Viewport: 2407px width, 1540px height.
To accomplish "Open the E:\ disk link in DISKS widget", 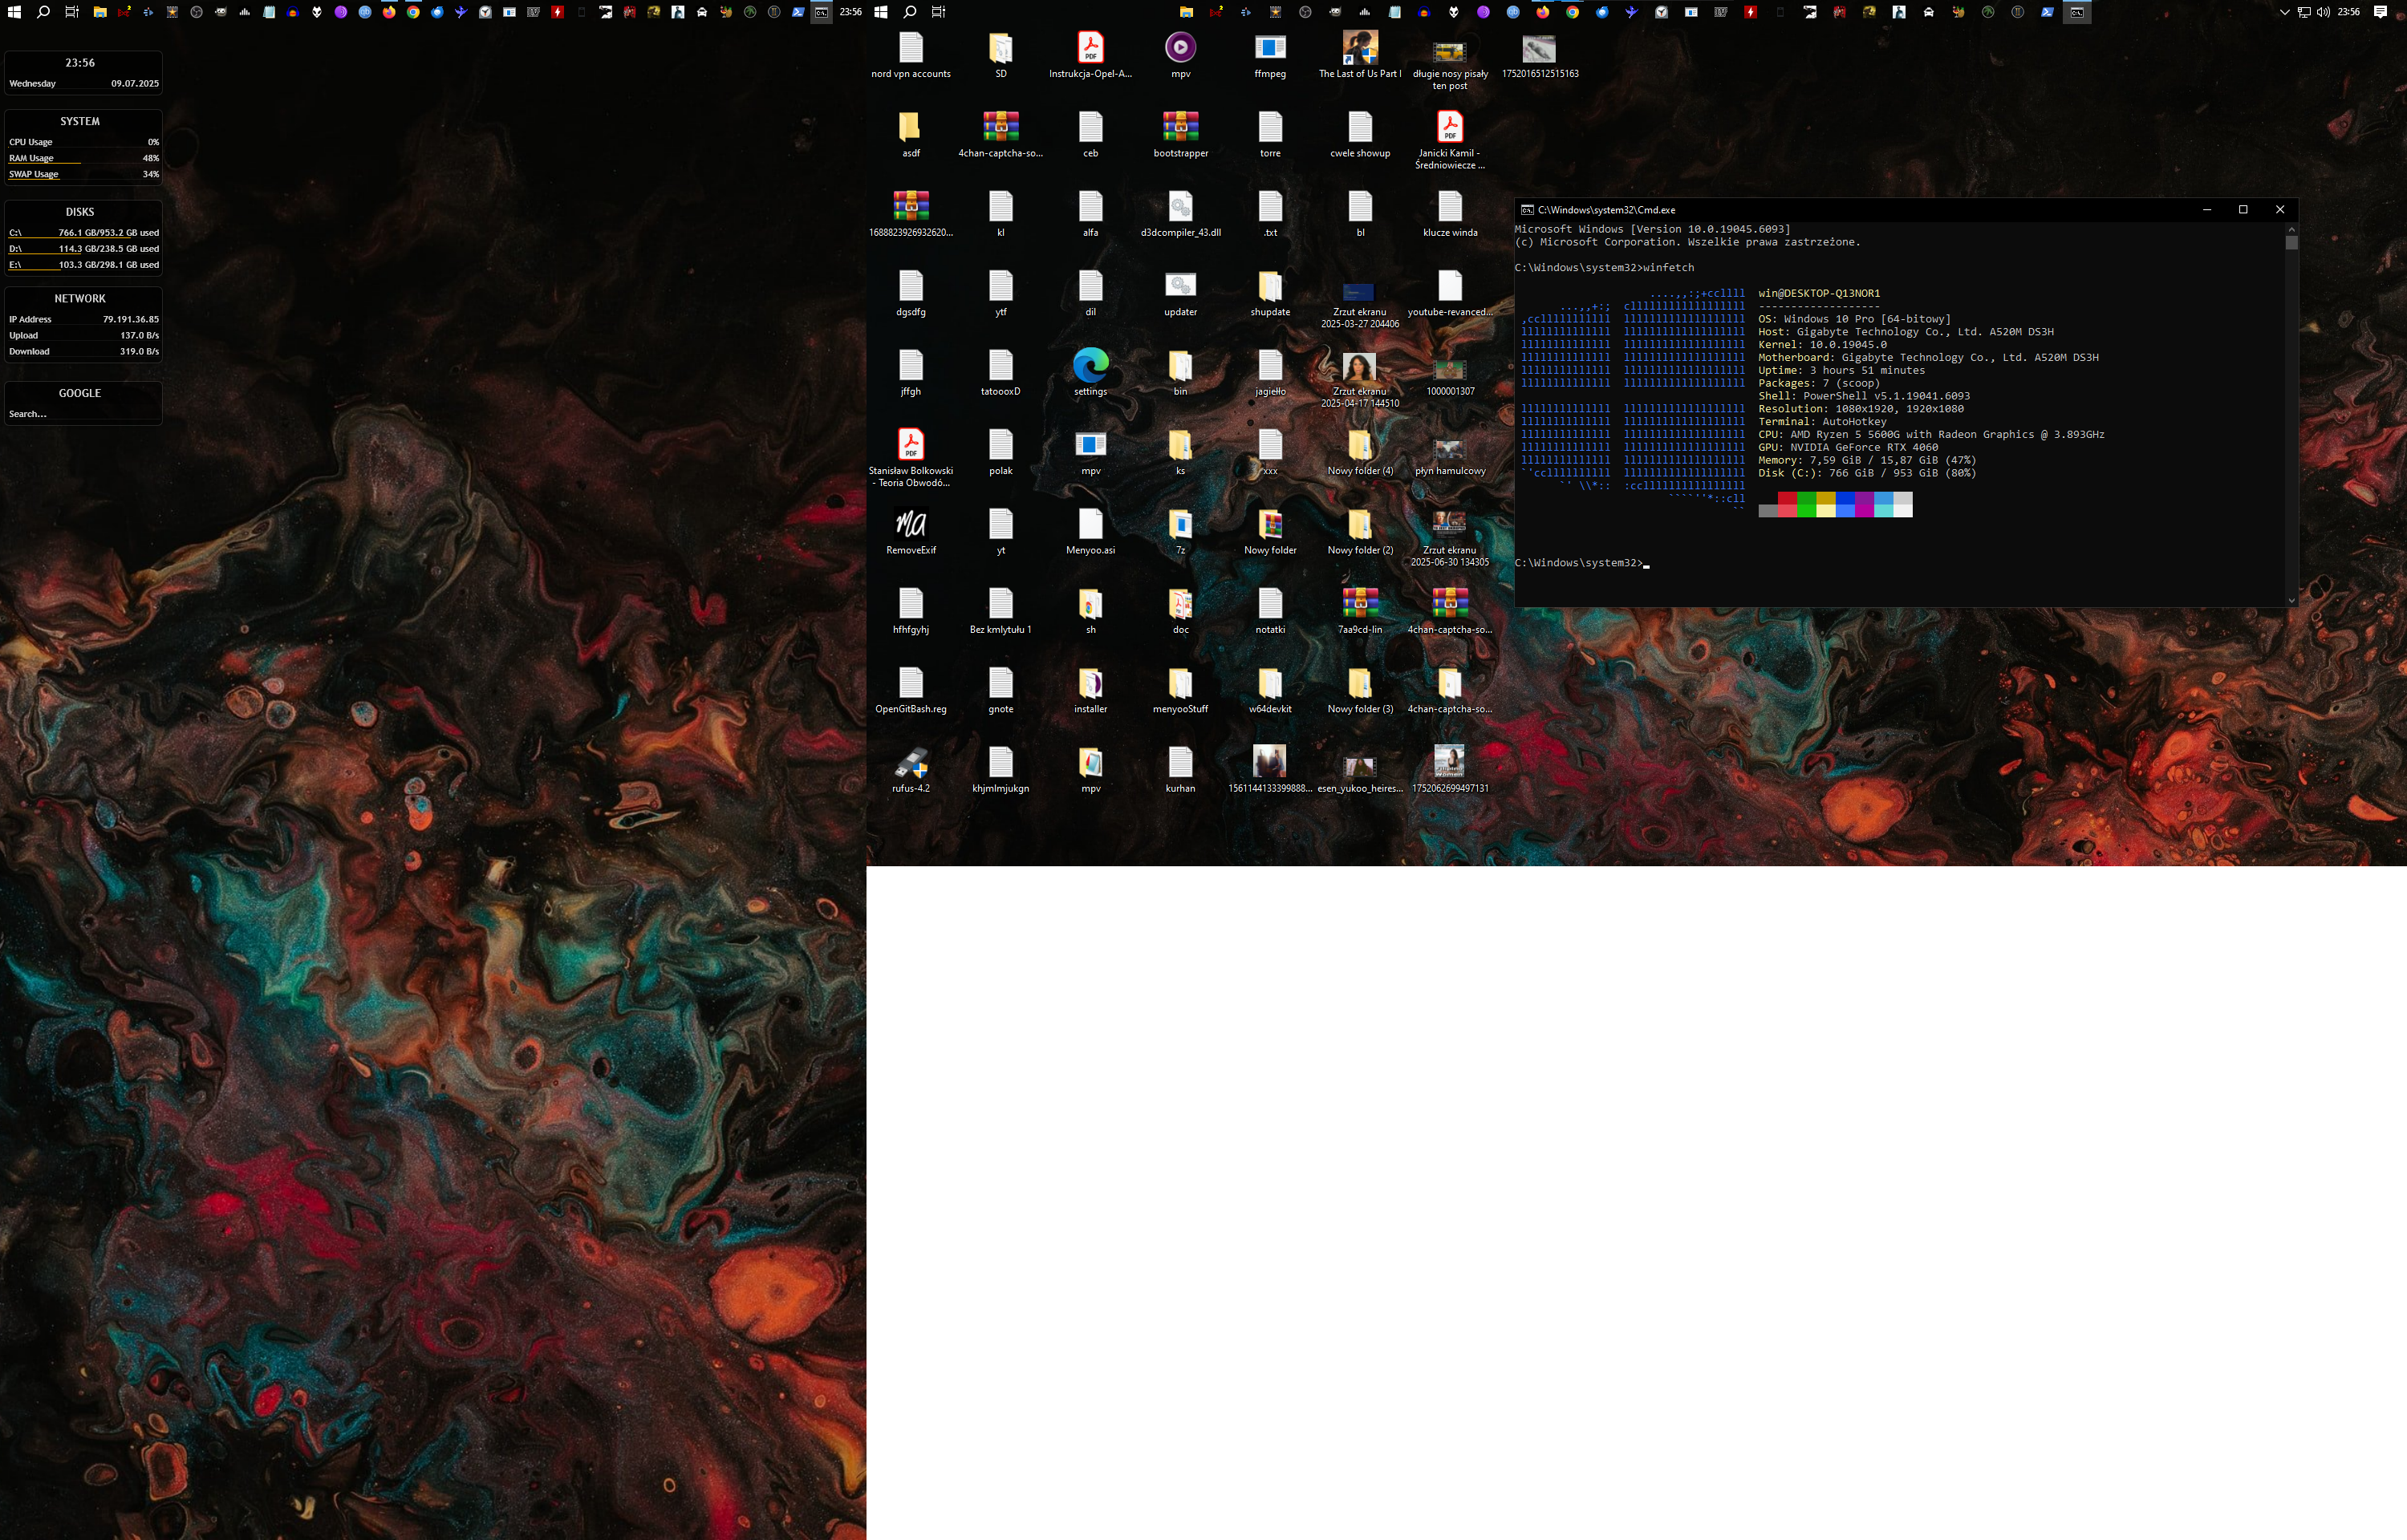I will coord(15,265).
